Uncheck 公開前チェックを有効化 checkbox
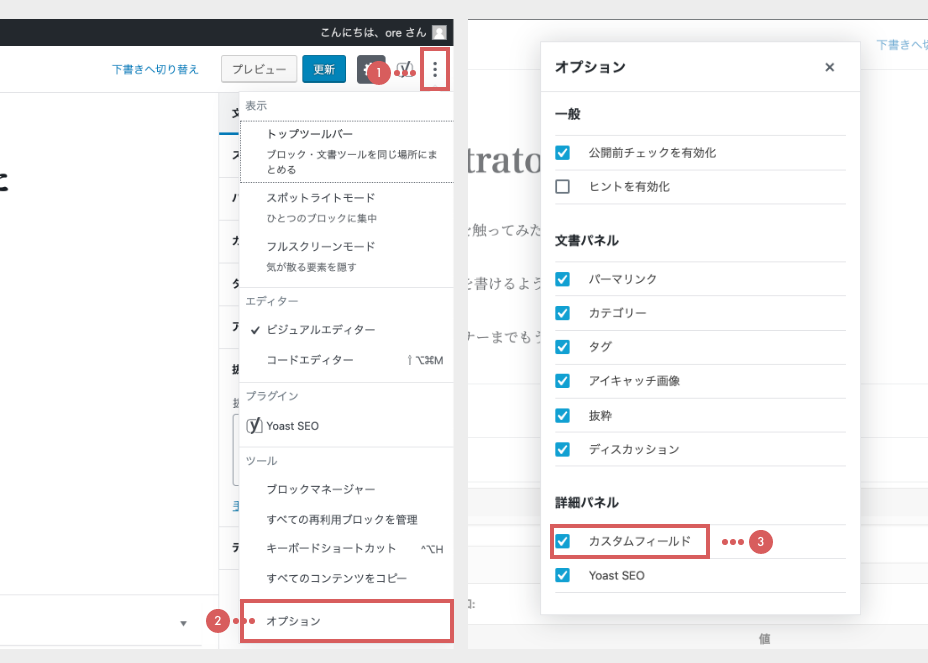This screenshot has width=928, height=663. click(563, 153)
